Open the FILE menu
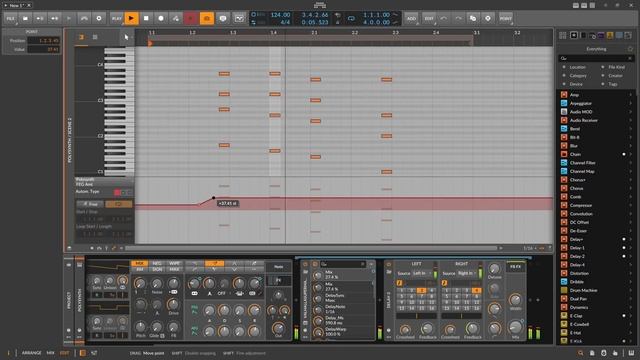 [10, 18]
